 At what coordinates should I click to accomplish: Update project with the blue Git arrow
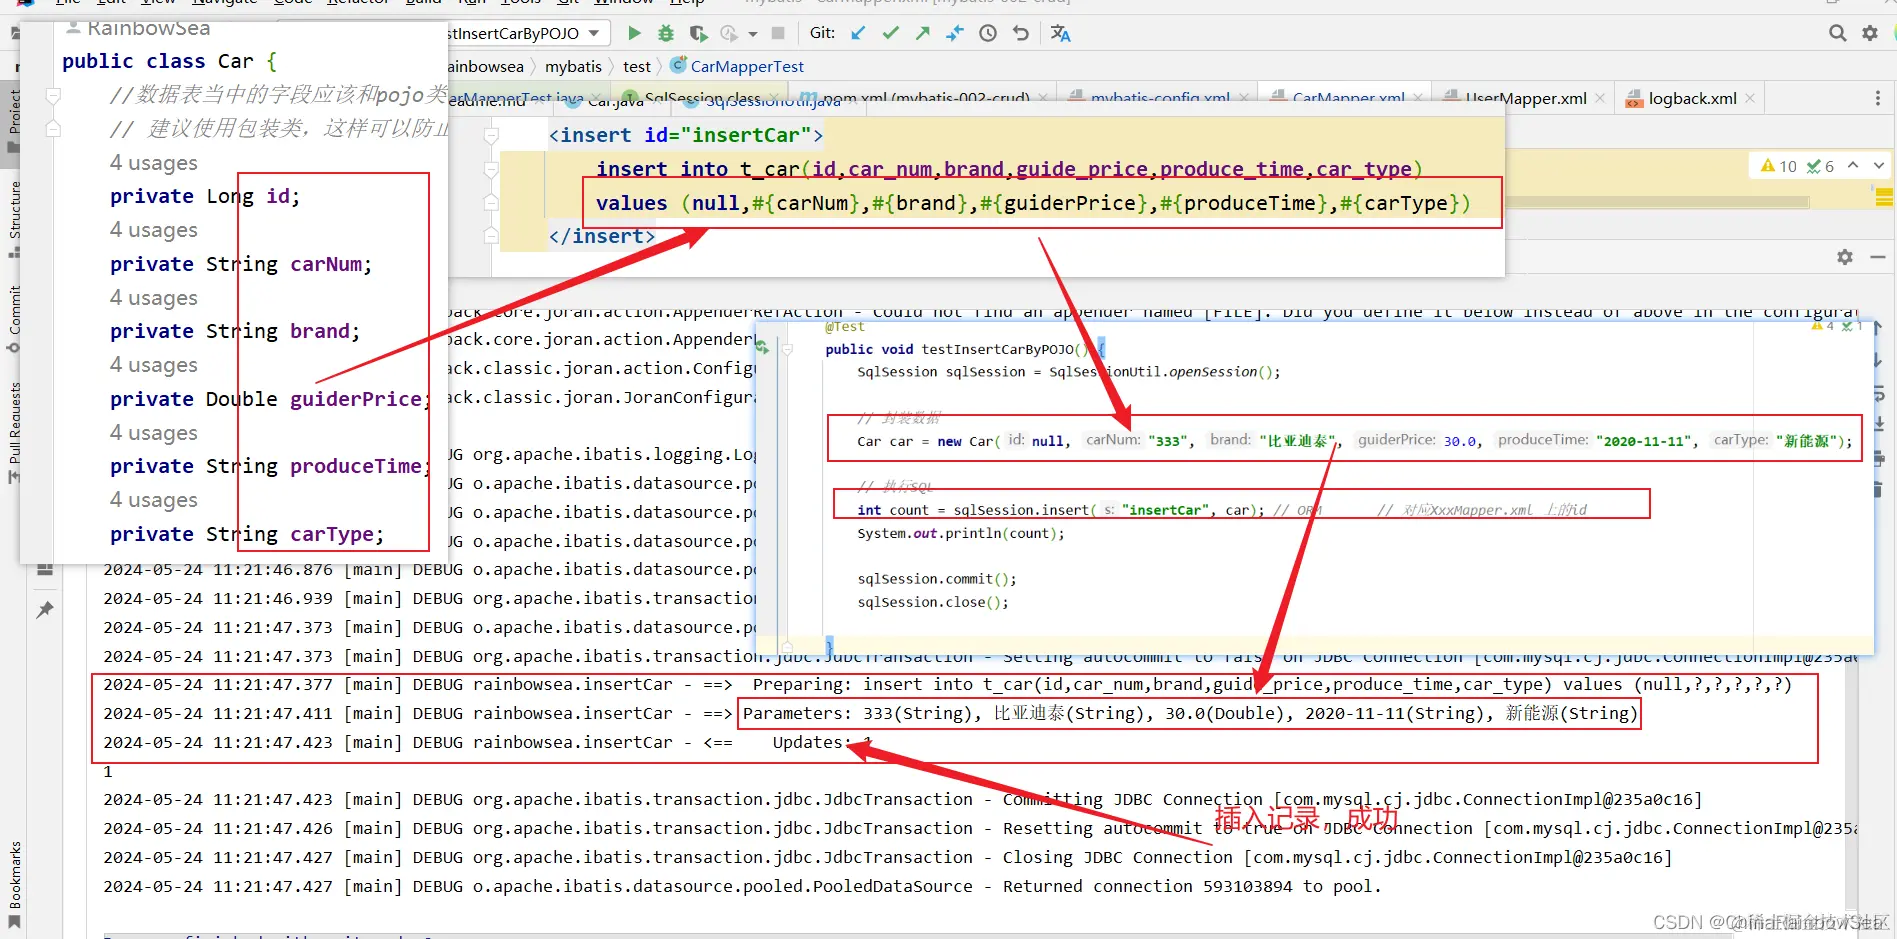858,33
